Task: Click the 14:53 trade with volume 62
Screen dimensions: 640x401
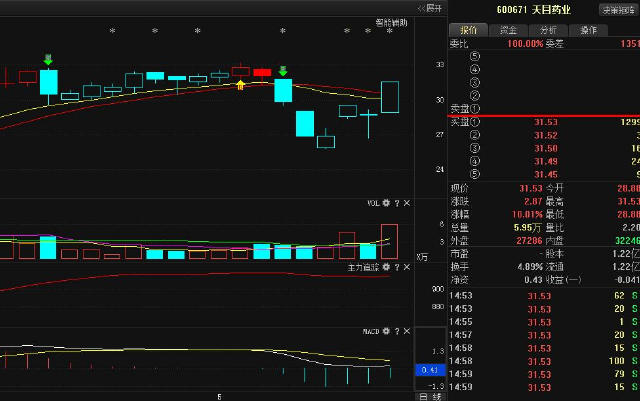Action: click(x=544, y=296)
